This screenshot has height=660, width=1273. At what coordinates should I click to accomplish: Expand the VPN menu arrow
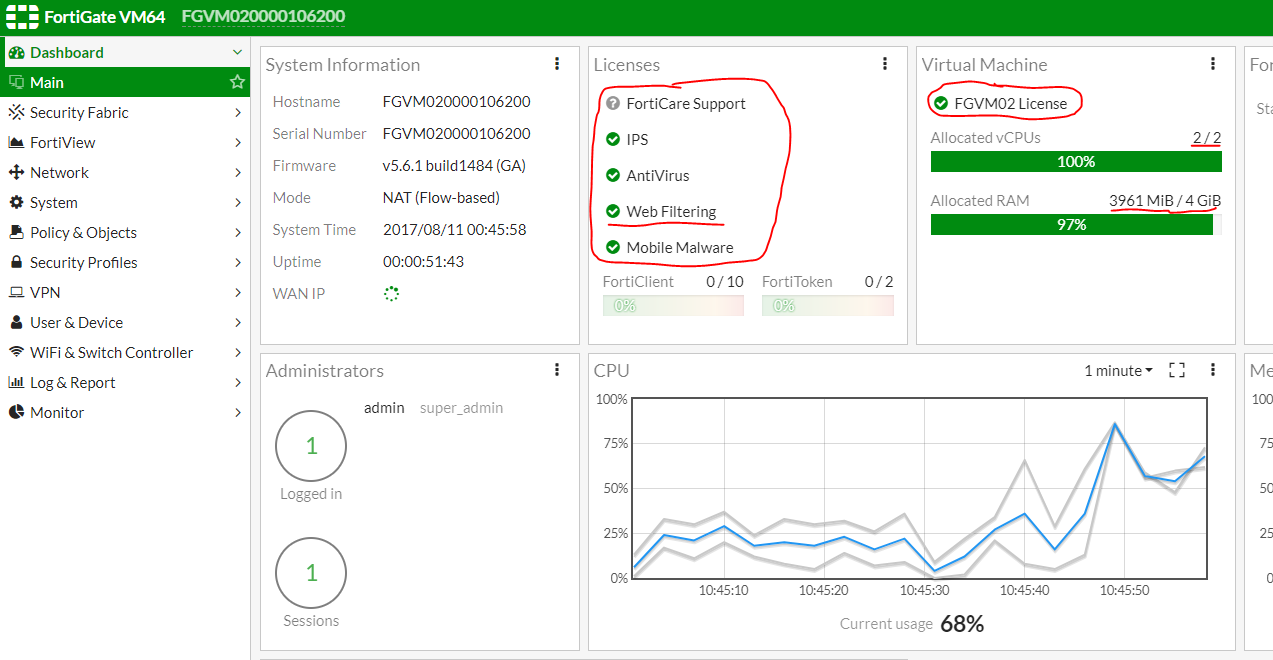click(238, 293)
